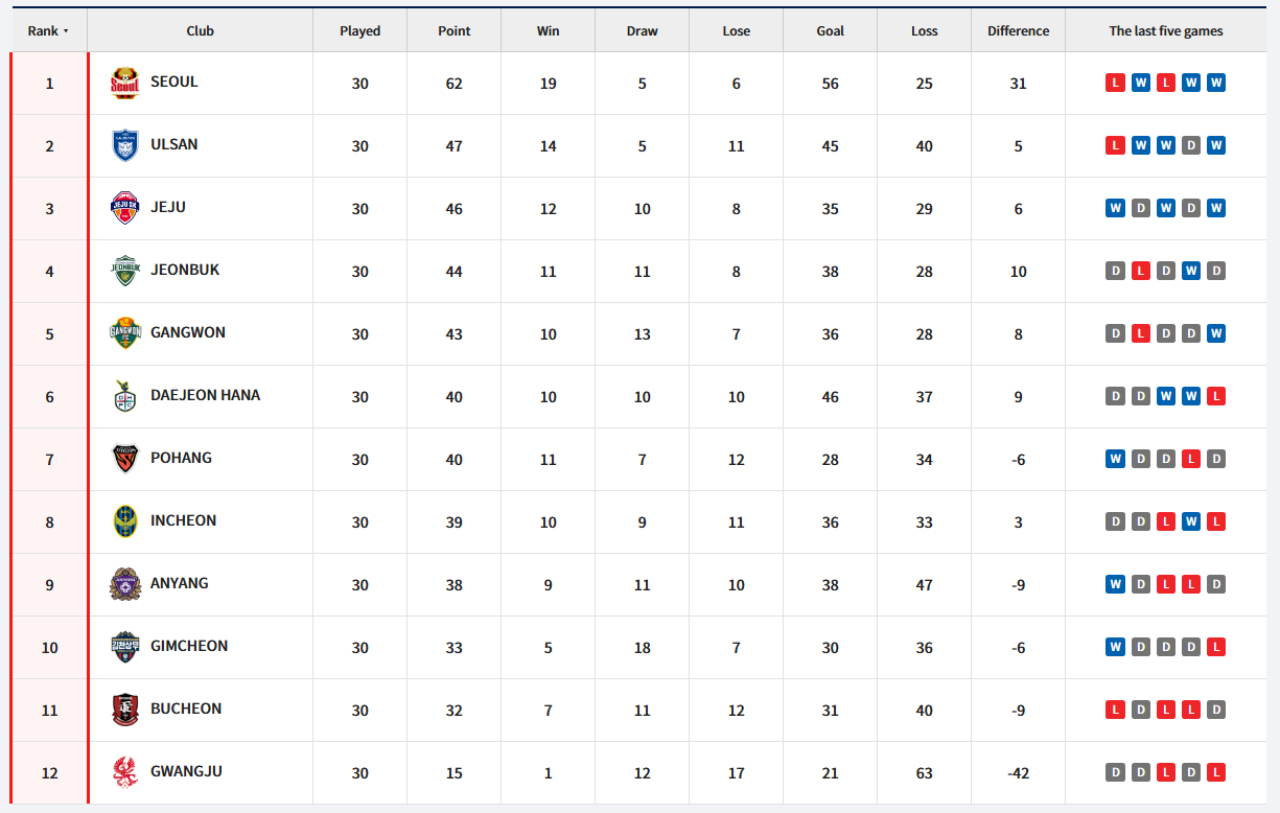Click Seoul's first last-five result badge

1115,83
